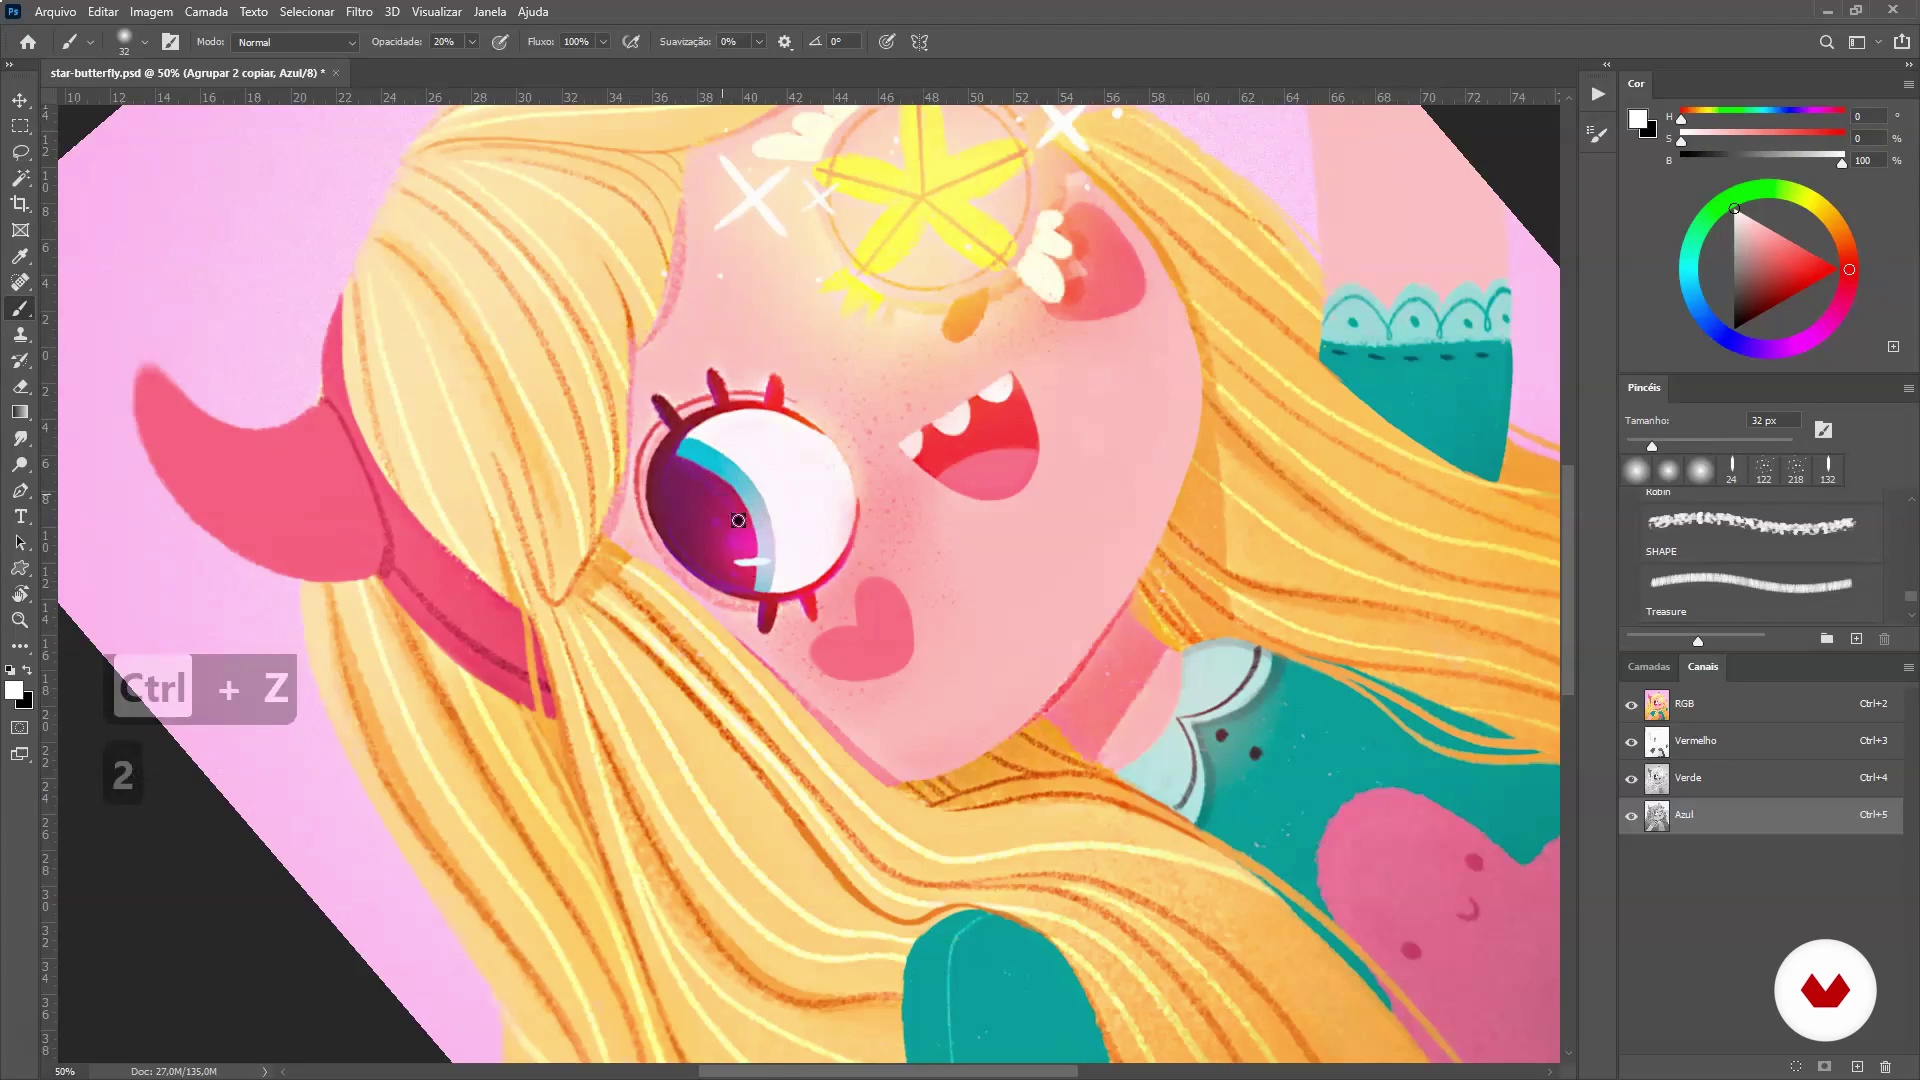This screenshot has width=1920, height=1080.
Task: Select the Clone Stamp tool
Action: (20, 334)
